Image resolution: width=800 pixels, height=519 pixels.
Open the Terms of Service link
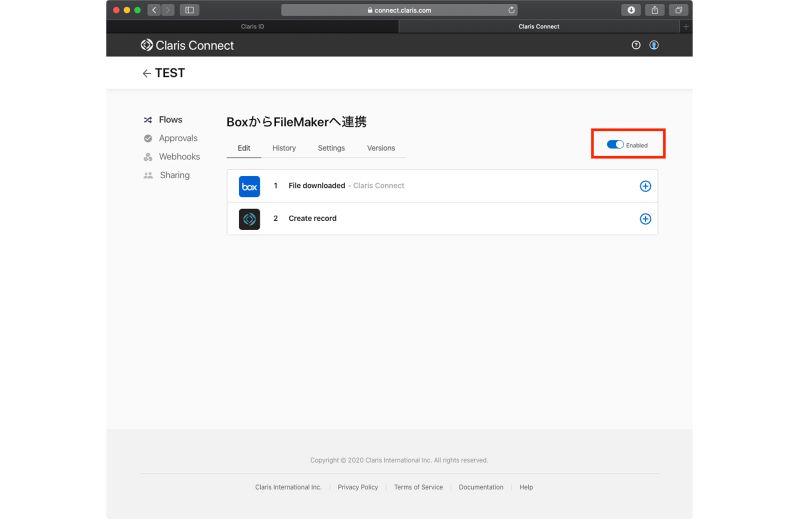(418, 487)
